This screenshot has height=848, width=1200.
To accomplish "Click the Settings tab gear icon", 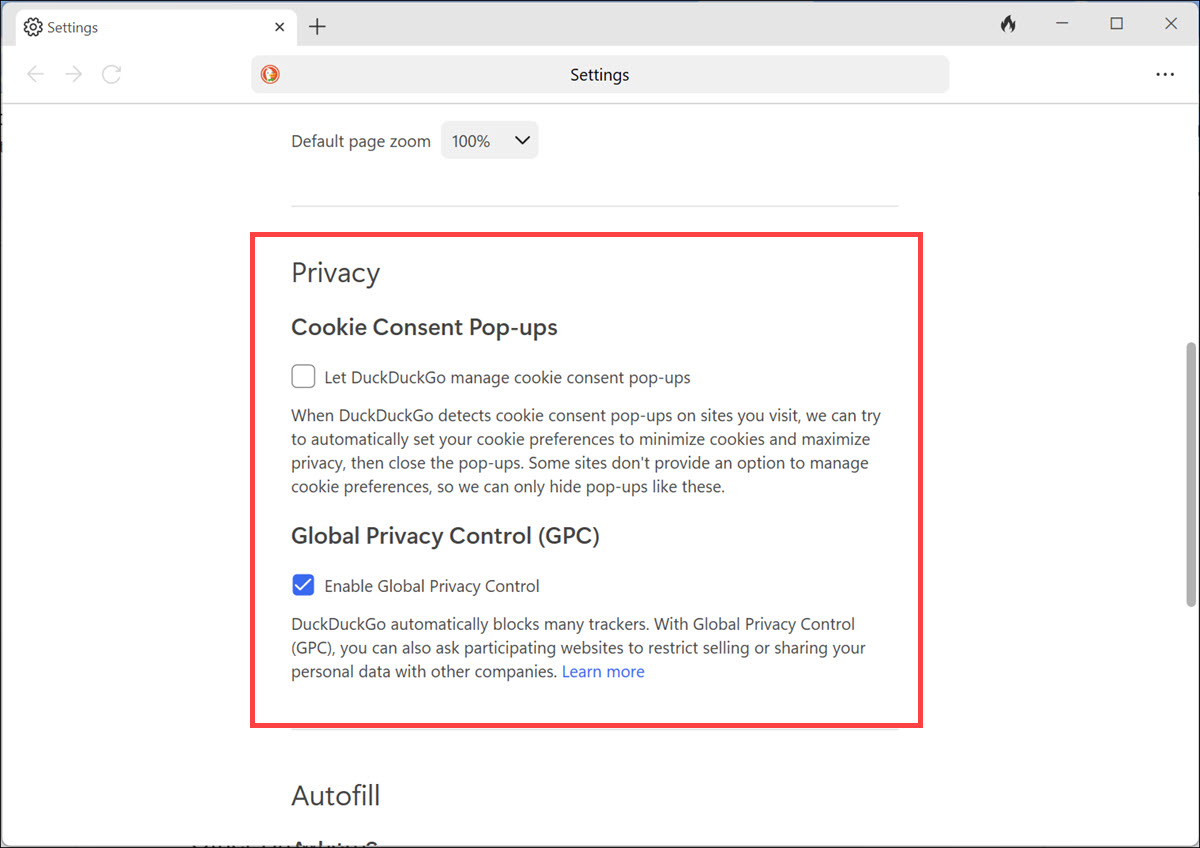I will click(x=33, y=27).
